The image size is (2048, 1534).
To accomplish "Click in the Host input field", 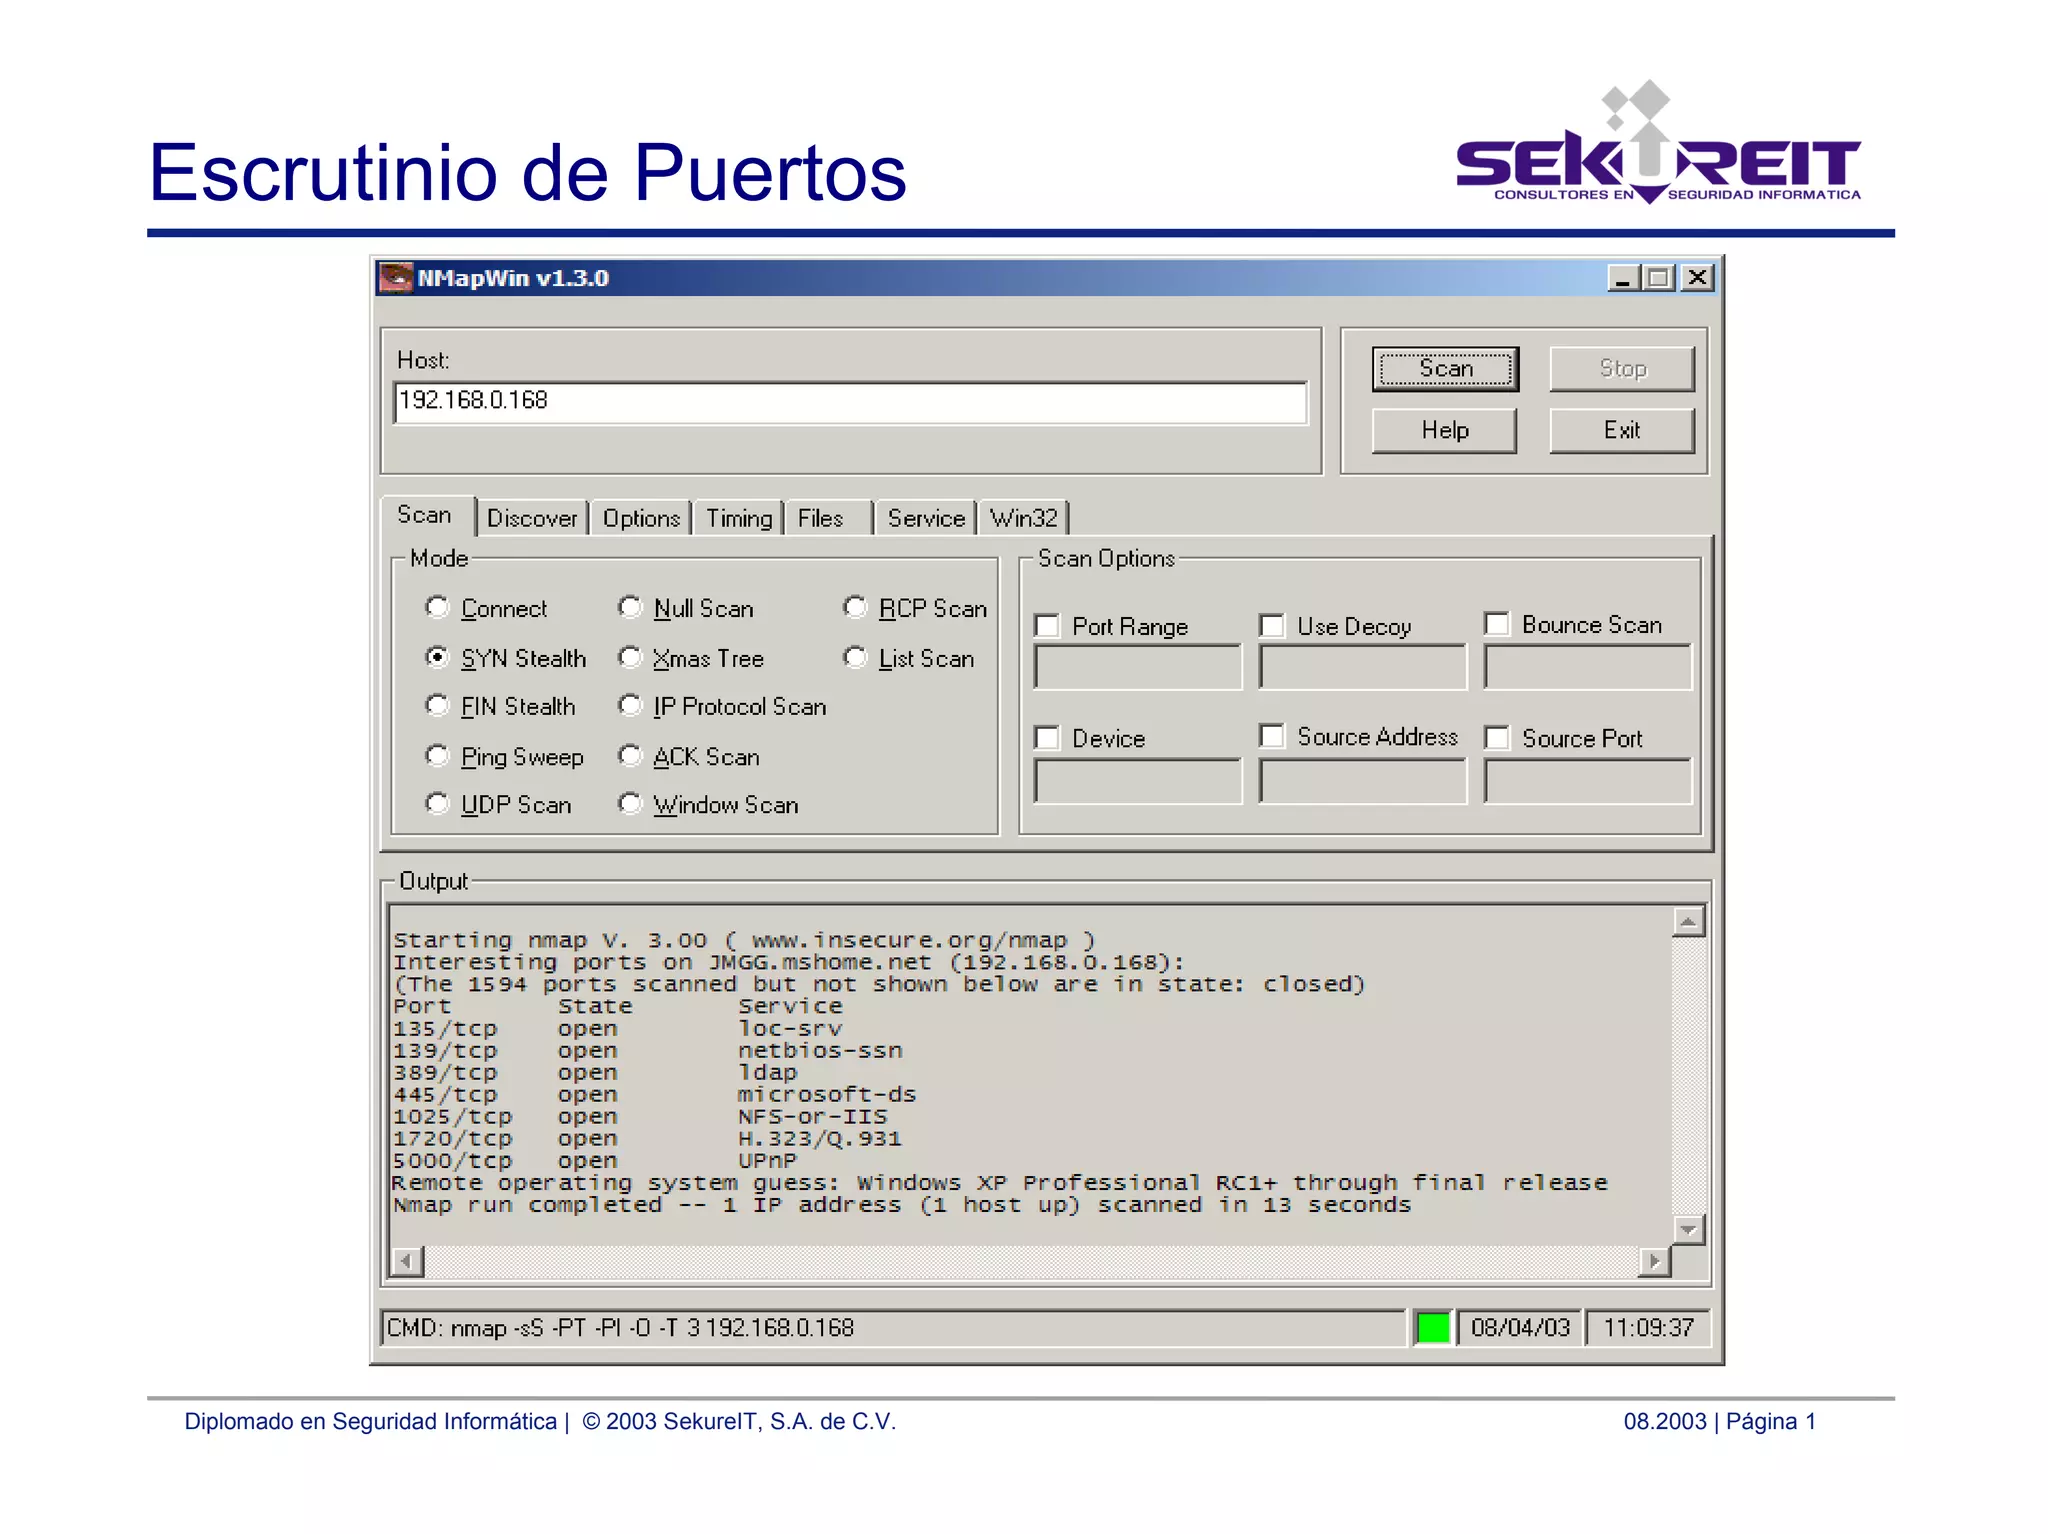I will (851, 402).
